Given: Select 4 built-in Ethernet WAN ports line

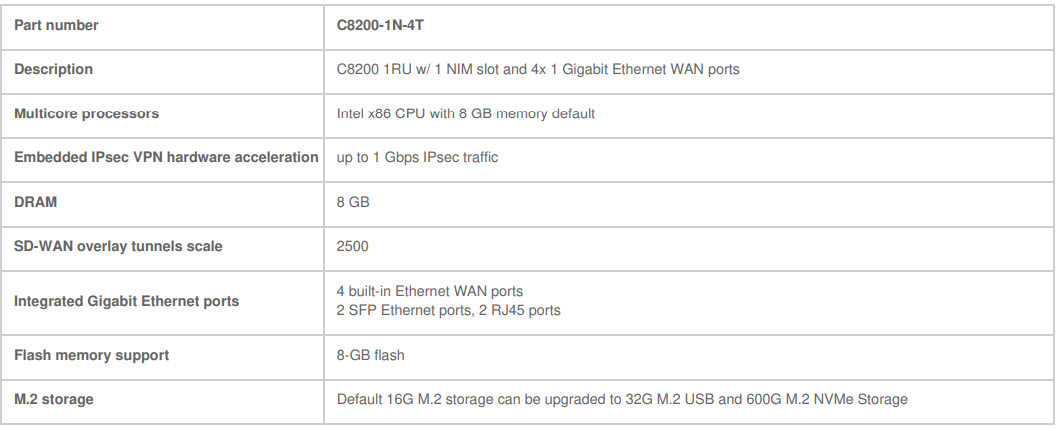Looking at the screenshot, I should point(430,291).
